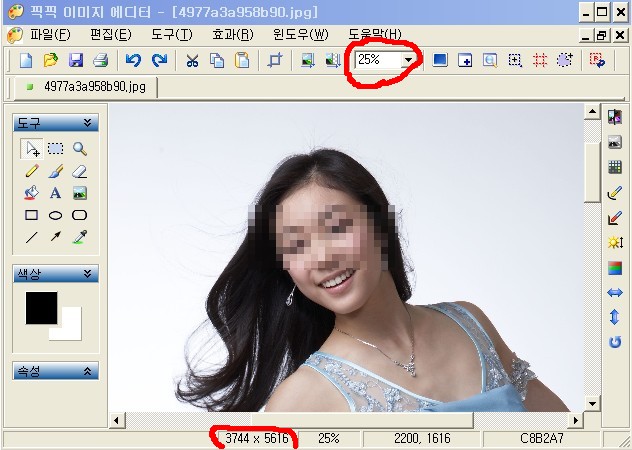Viewport: 632px width, 450px height.
Task: Open the 편집(E) menu
Action: 111,35
